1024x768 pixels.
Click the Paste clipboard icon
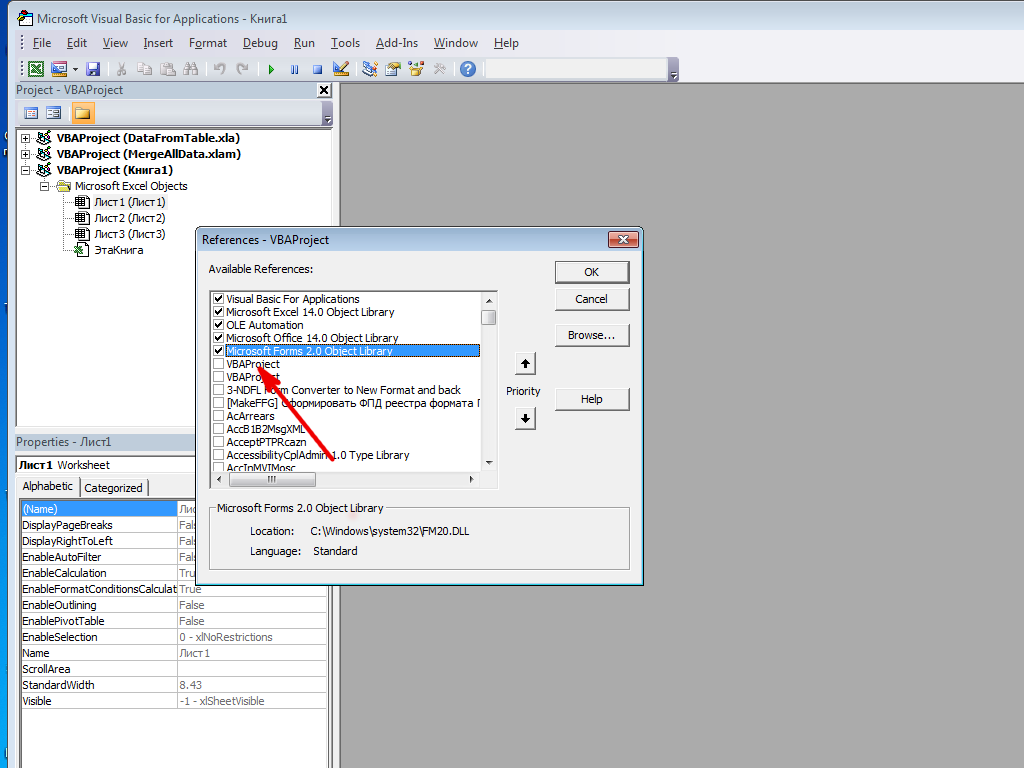(x=168, y=69)
